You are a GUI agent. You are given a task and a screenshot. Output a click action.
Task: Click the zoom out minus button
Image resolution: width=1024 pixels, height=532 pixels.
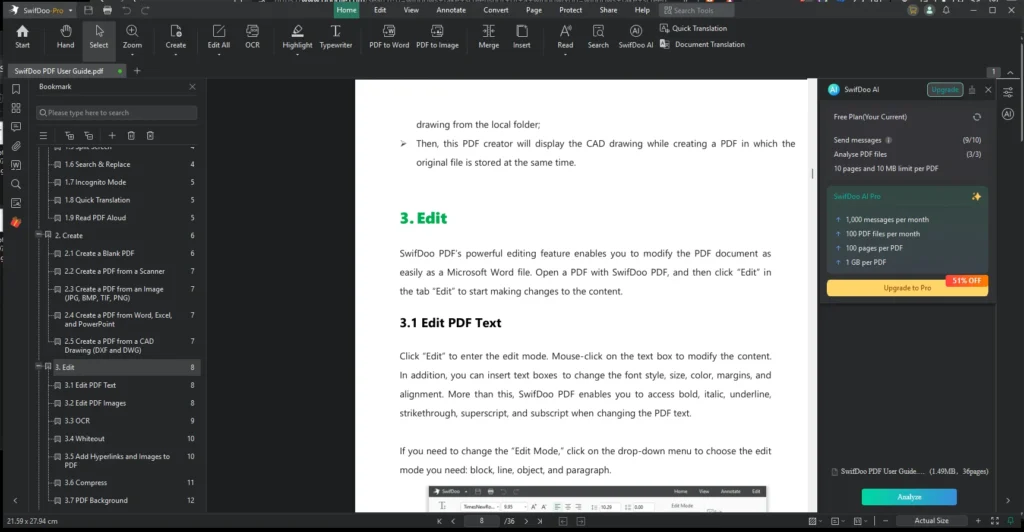[x=886, y=521]
